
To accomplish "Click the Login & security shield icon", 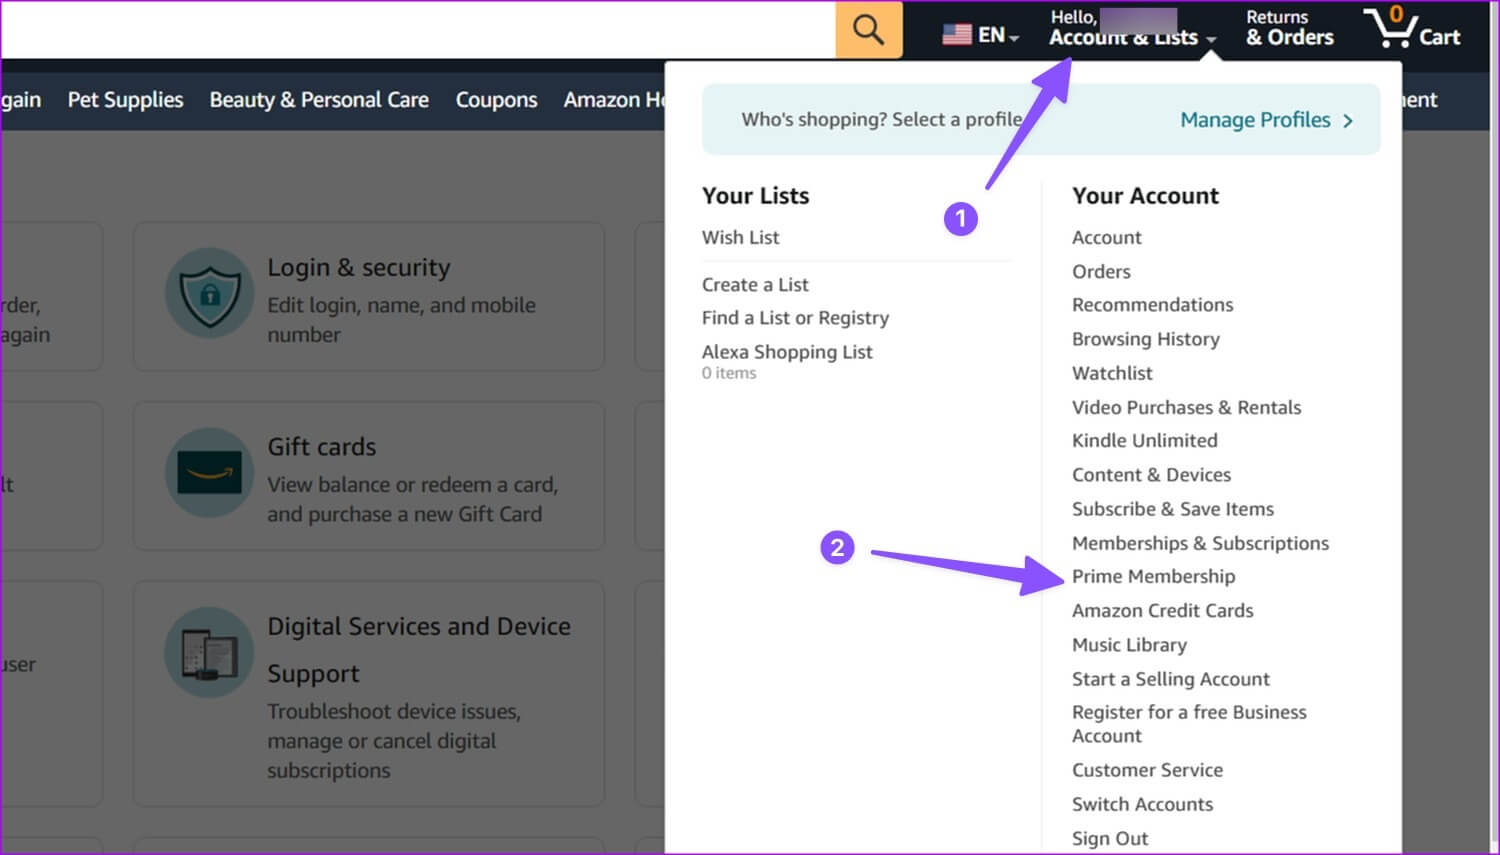I will point(210,294).
